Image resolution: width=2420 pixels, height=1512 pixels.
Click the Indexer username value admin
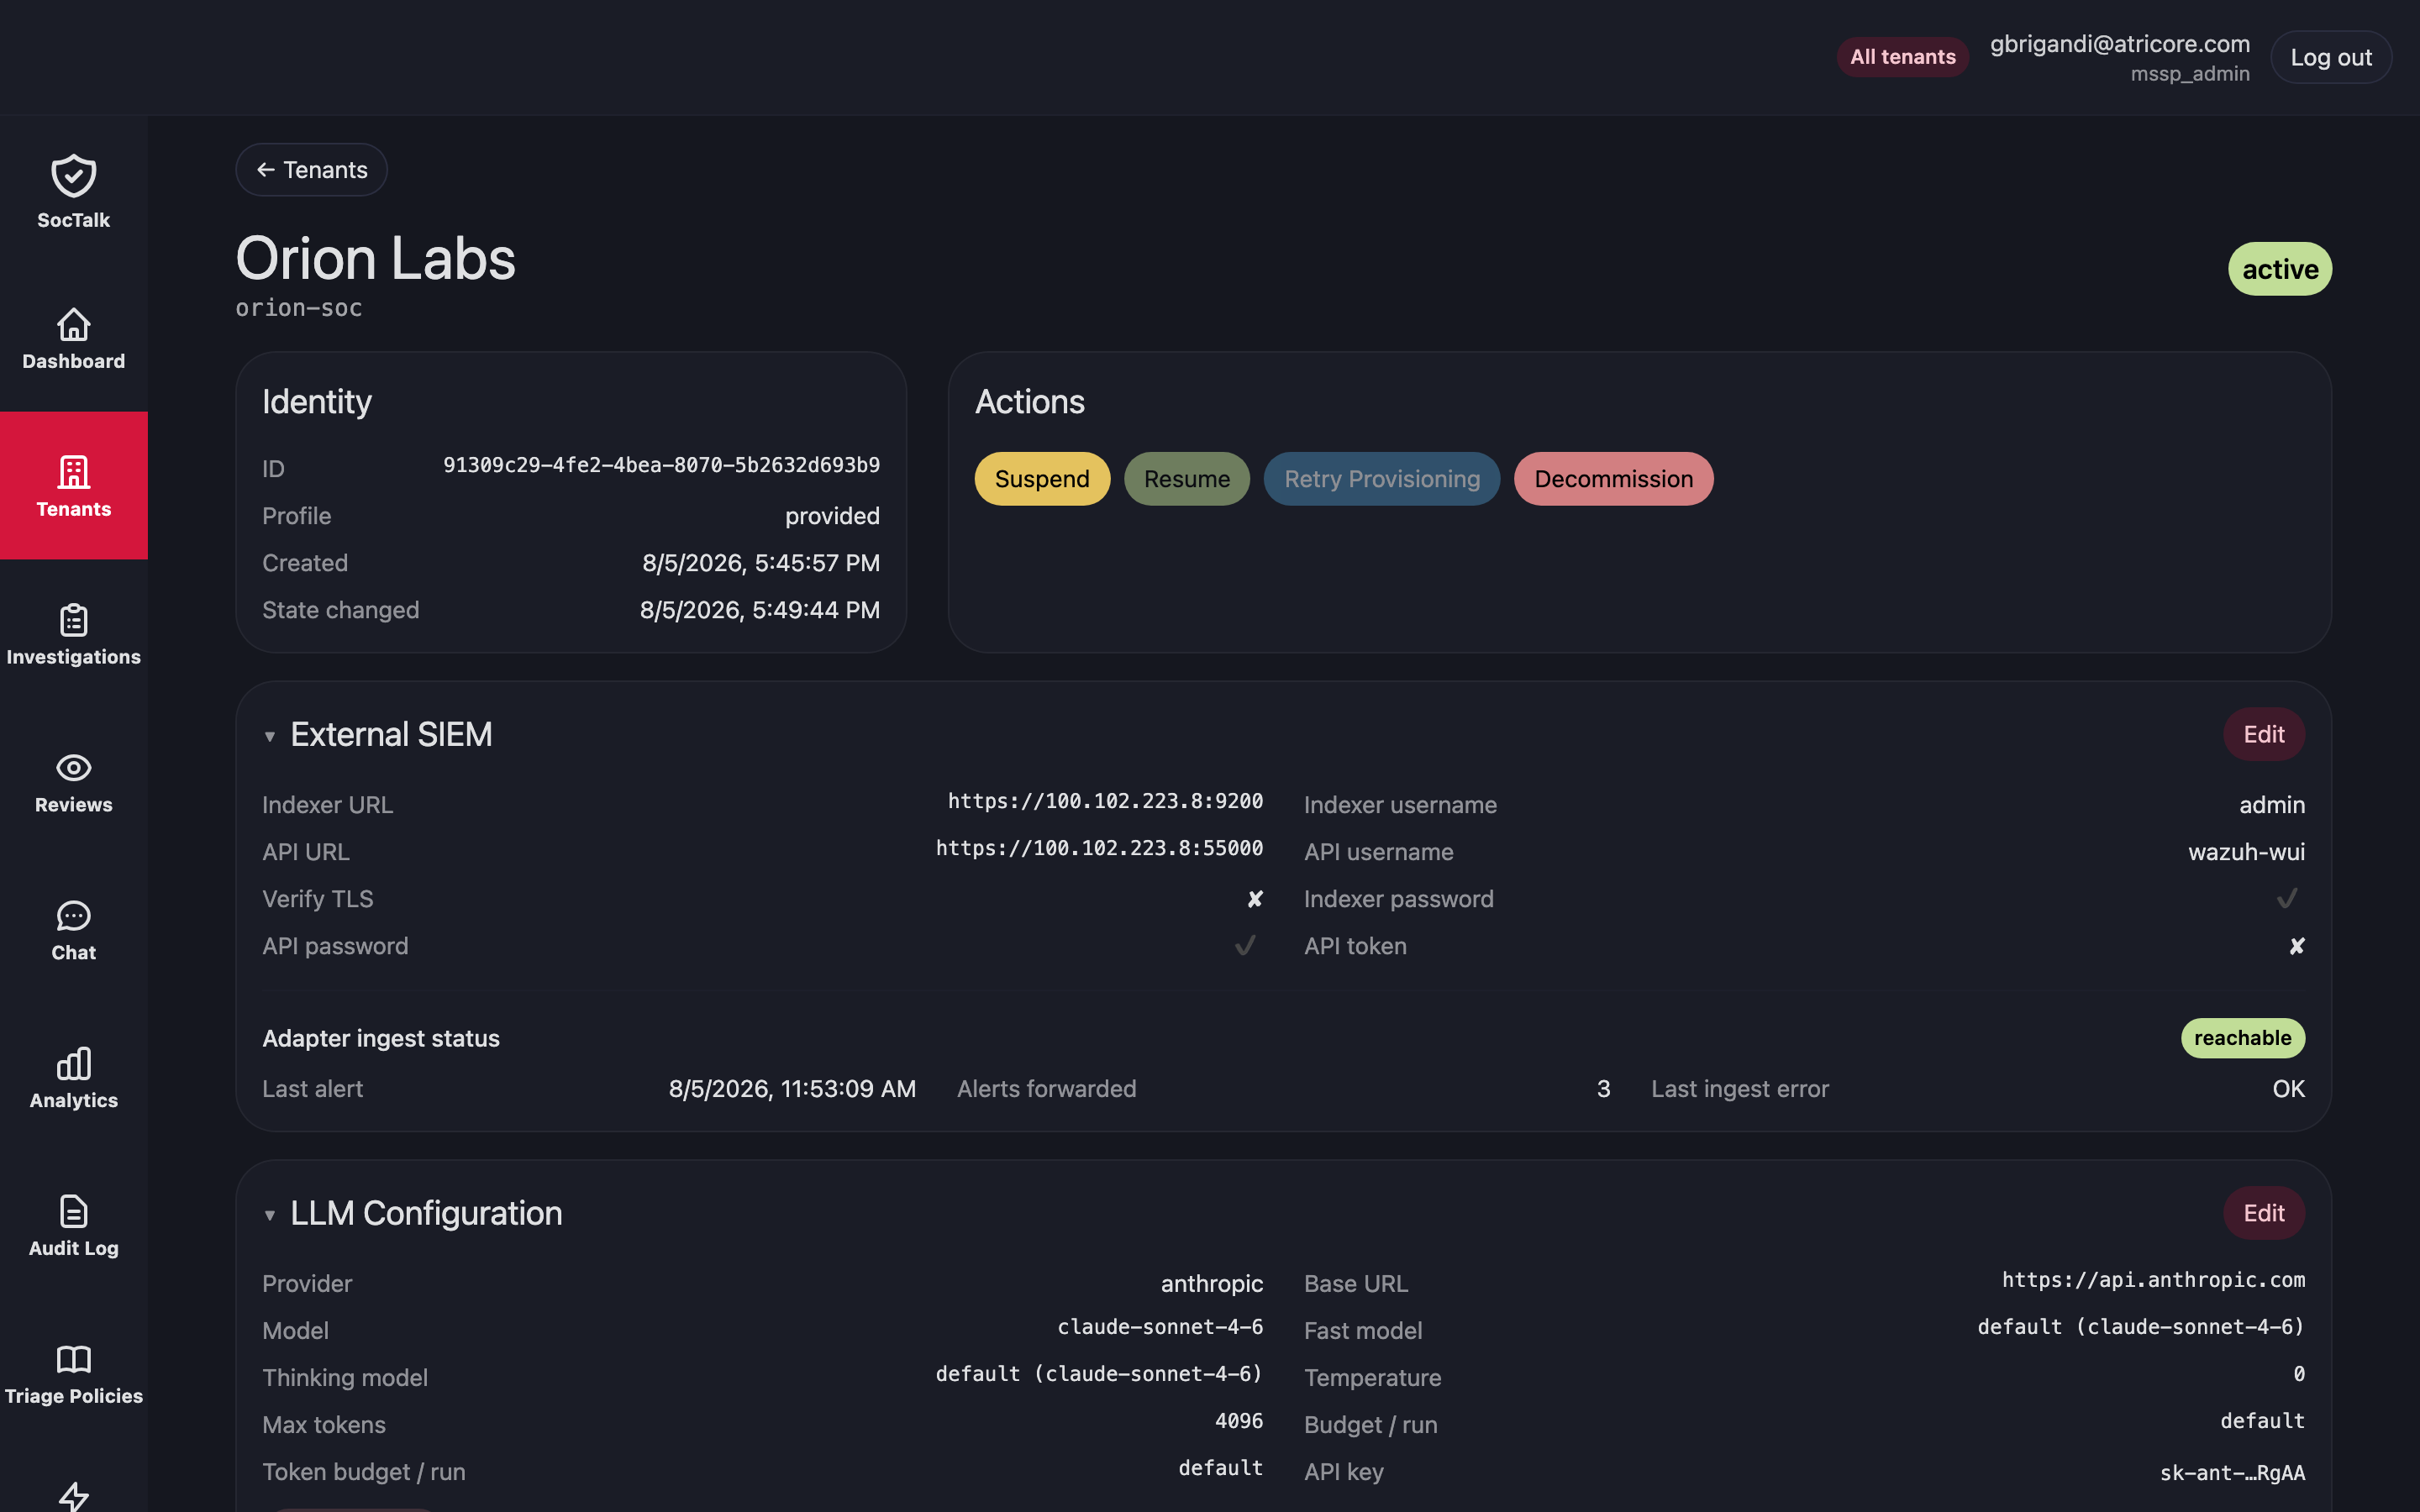pos(2271,805)
